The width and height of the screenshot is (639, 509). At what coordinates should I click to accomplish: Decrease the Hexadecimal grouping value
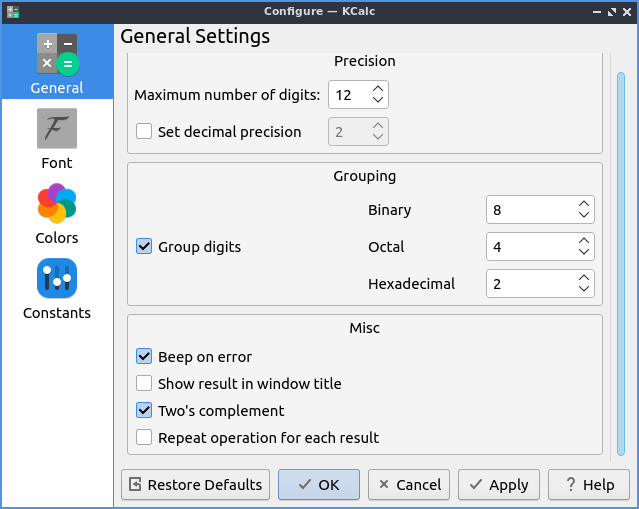pos(584,289)
